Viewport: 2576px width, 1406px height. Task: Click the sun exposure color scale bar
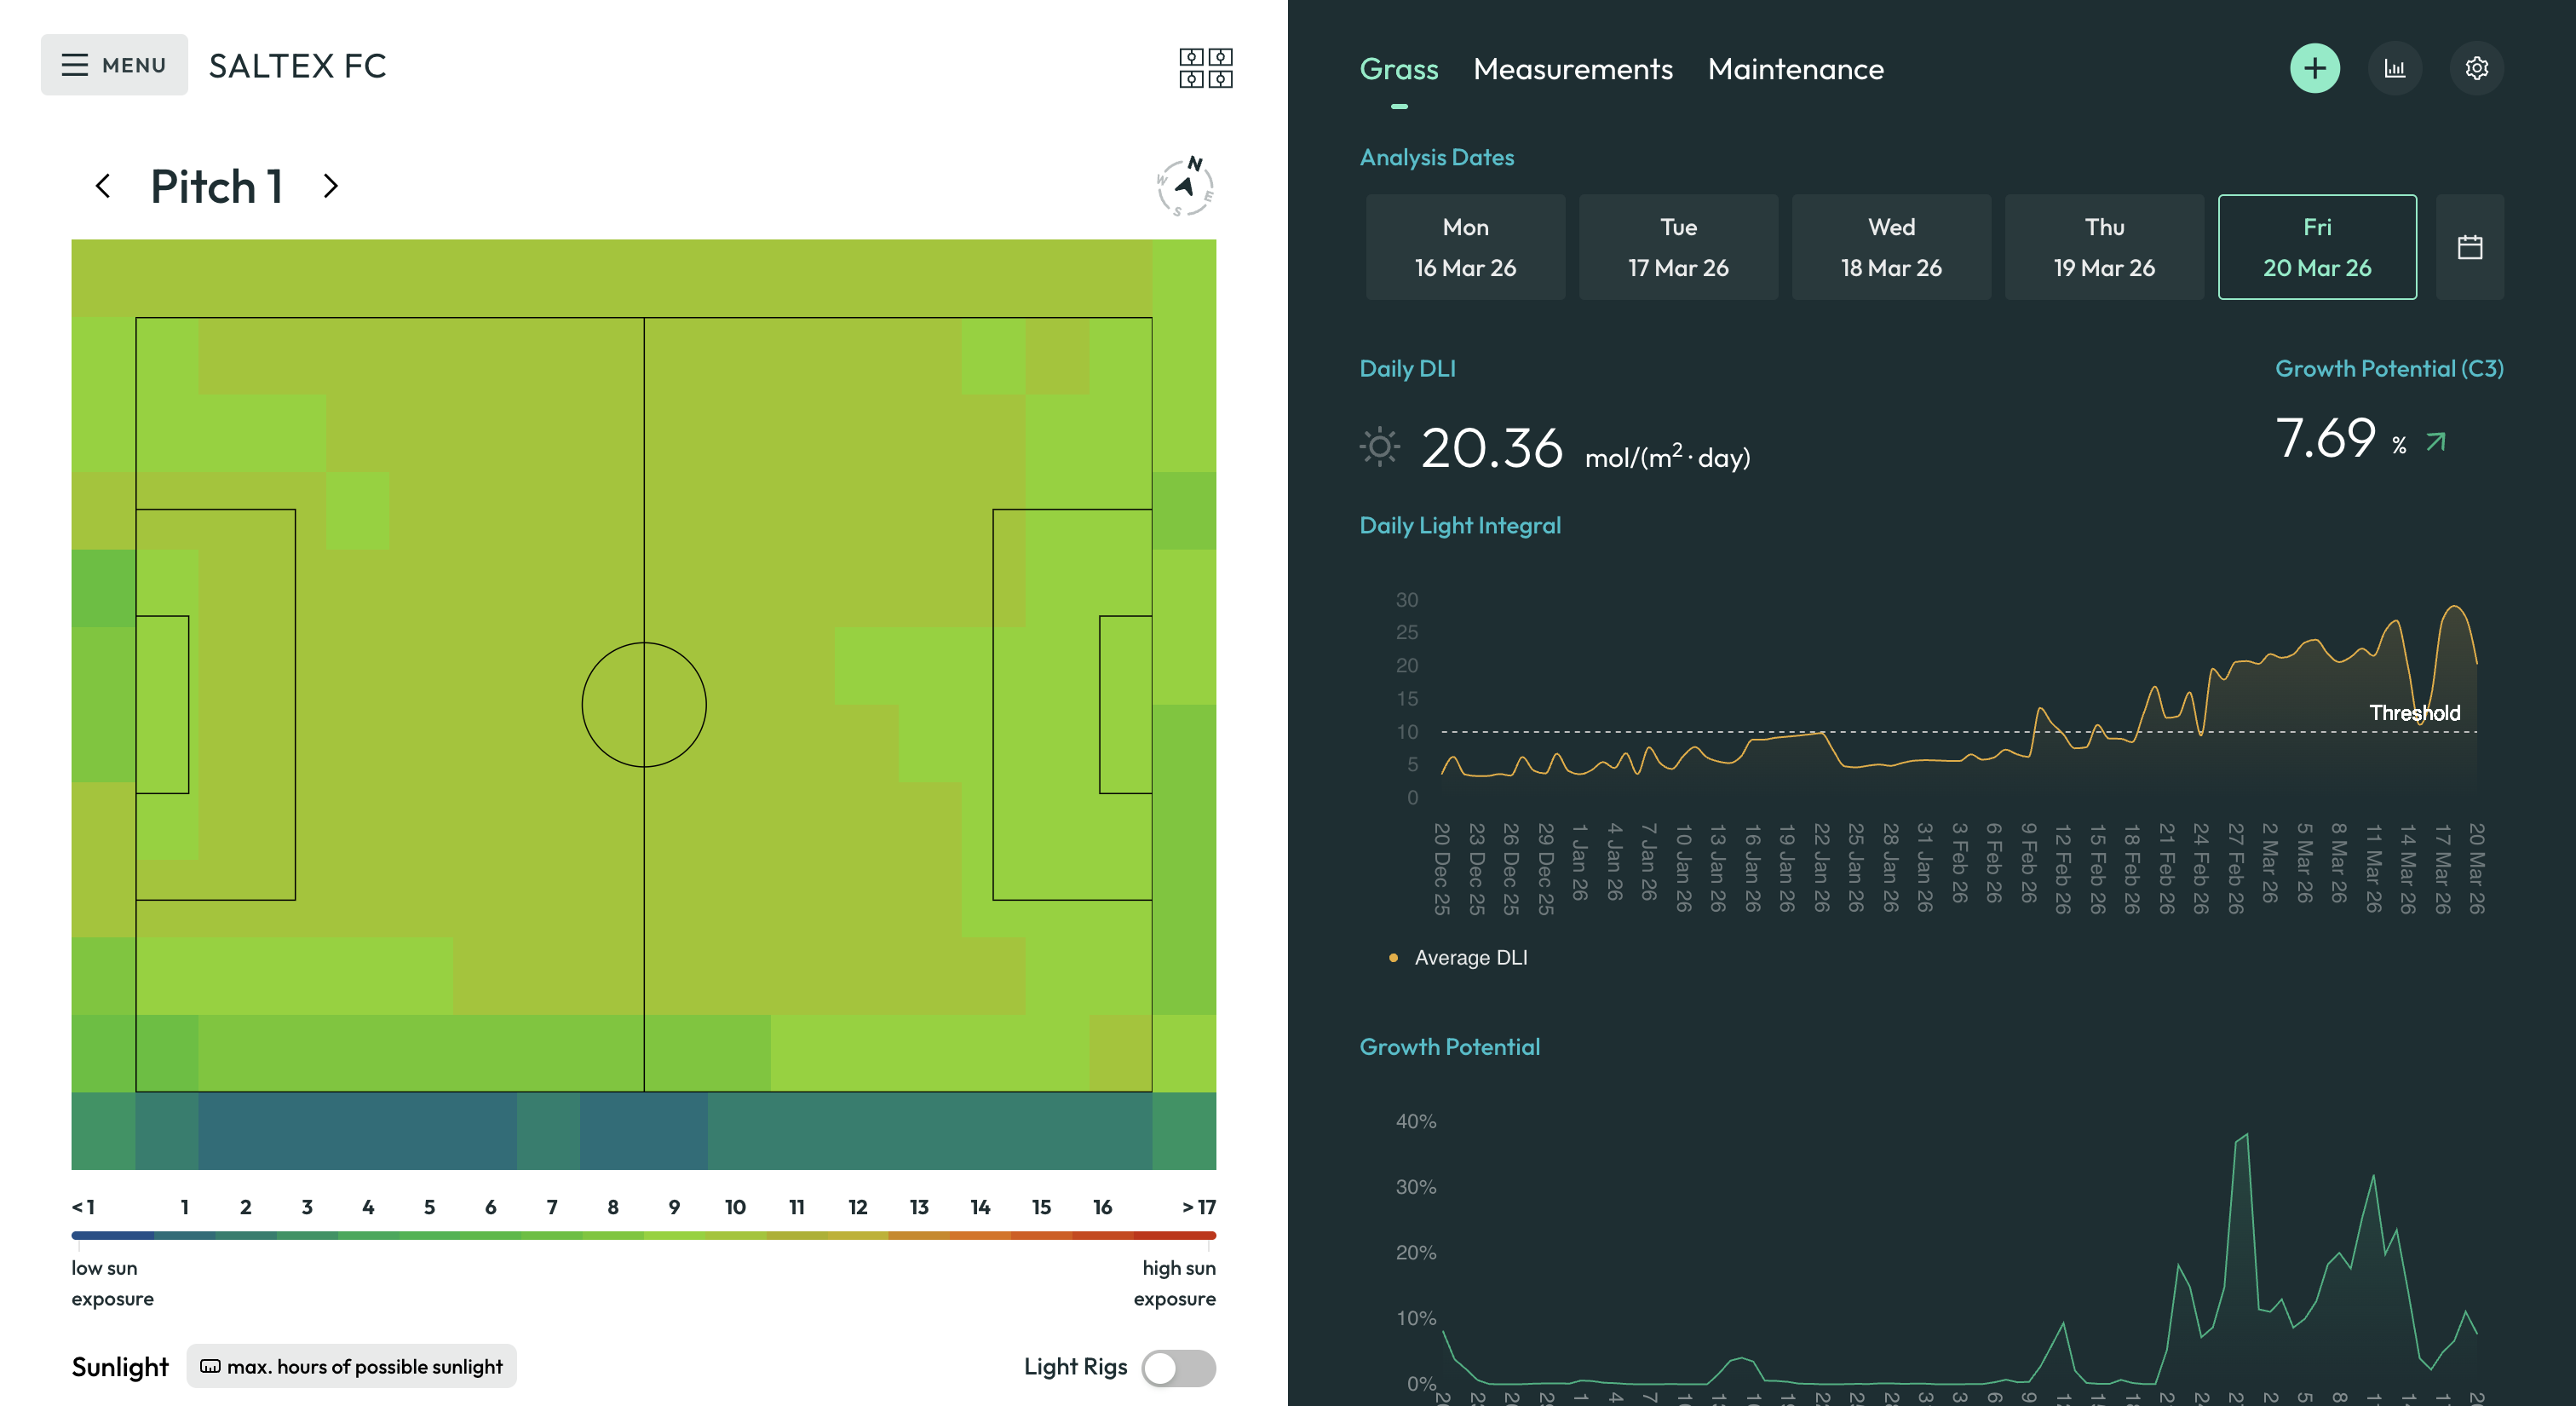tap(644, 1235)
